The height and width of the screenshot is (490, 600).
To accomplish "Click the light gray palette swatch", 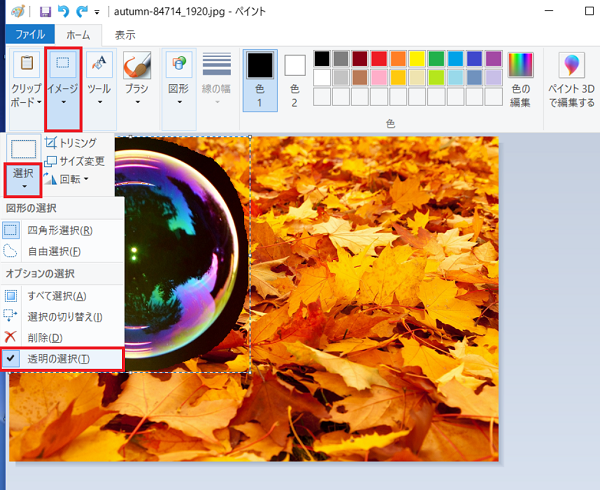I will pyautogui.click(x=341, y=78).
